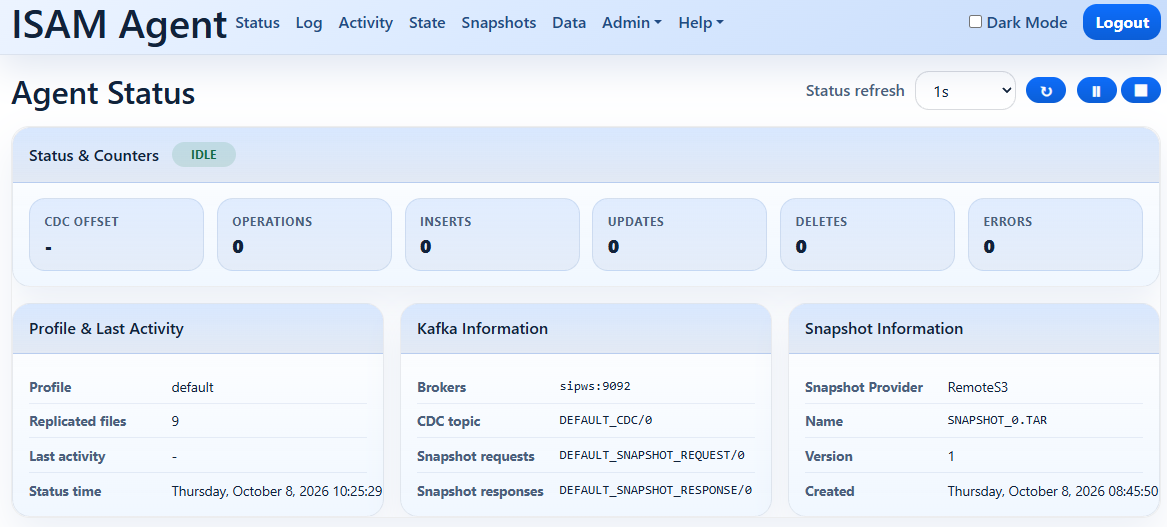Click the snapshot name SNAPSHOT_0.TAR
This screenshot has height=527, width=1167.
[x=997, y=421]
